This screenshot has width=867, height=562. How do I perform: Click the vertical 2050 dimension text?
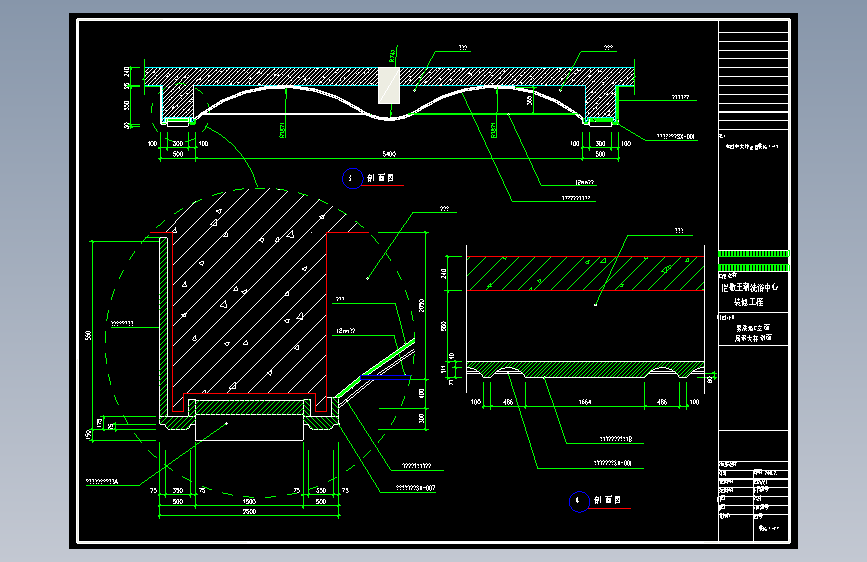click(x=422, y=305)
